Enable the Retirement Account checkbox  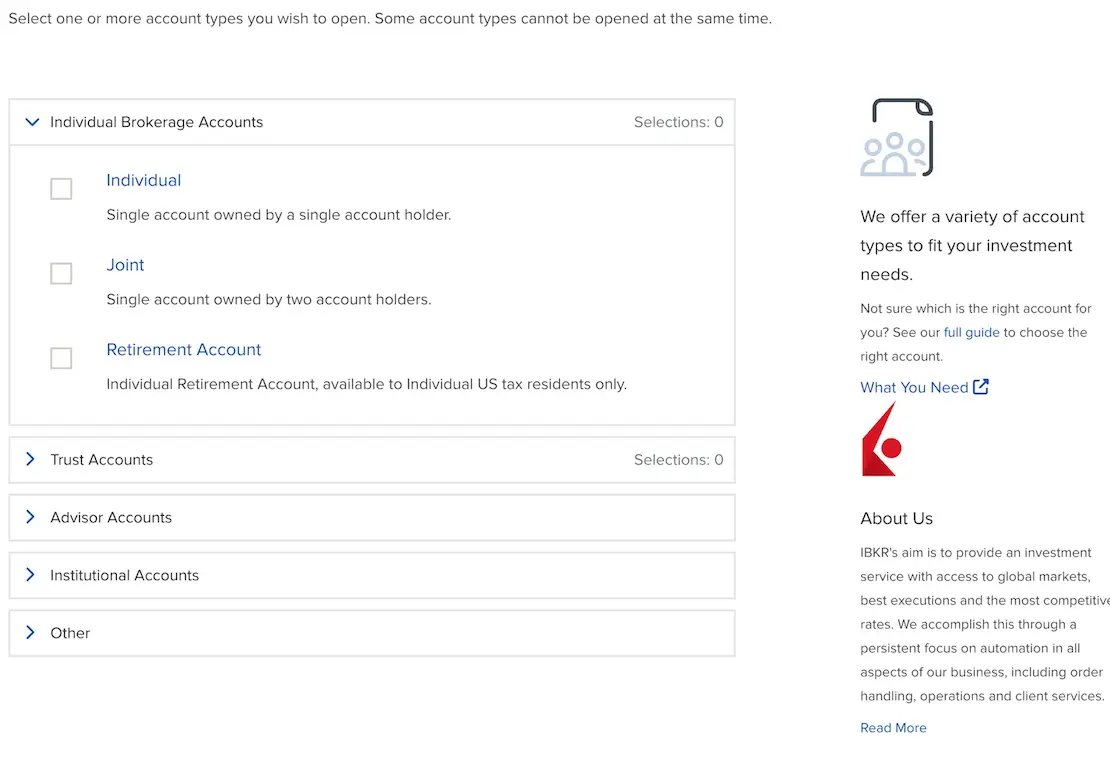[61, 358]
